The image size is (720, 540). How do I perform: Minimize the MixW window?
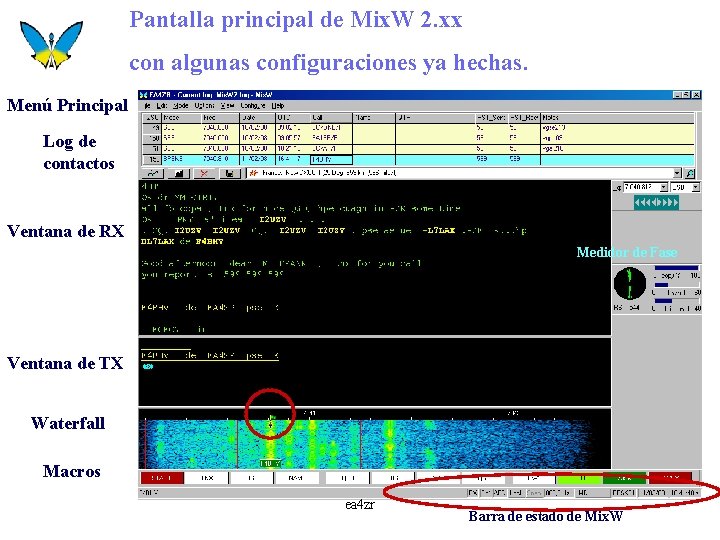[678, 95]
